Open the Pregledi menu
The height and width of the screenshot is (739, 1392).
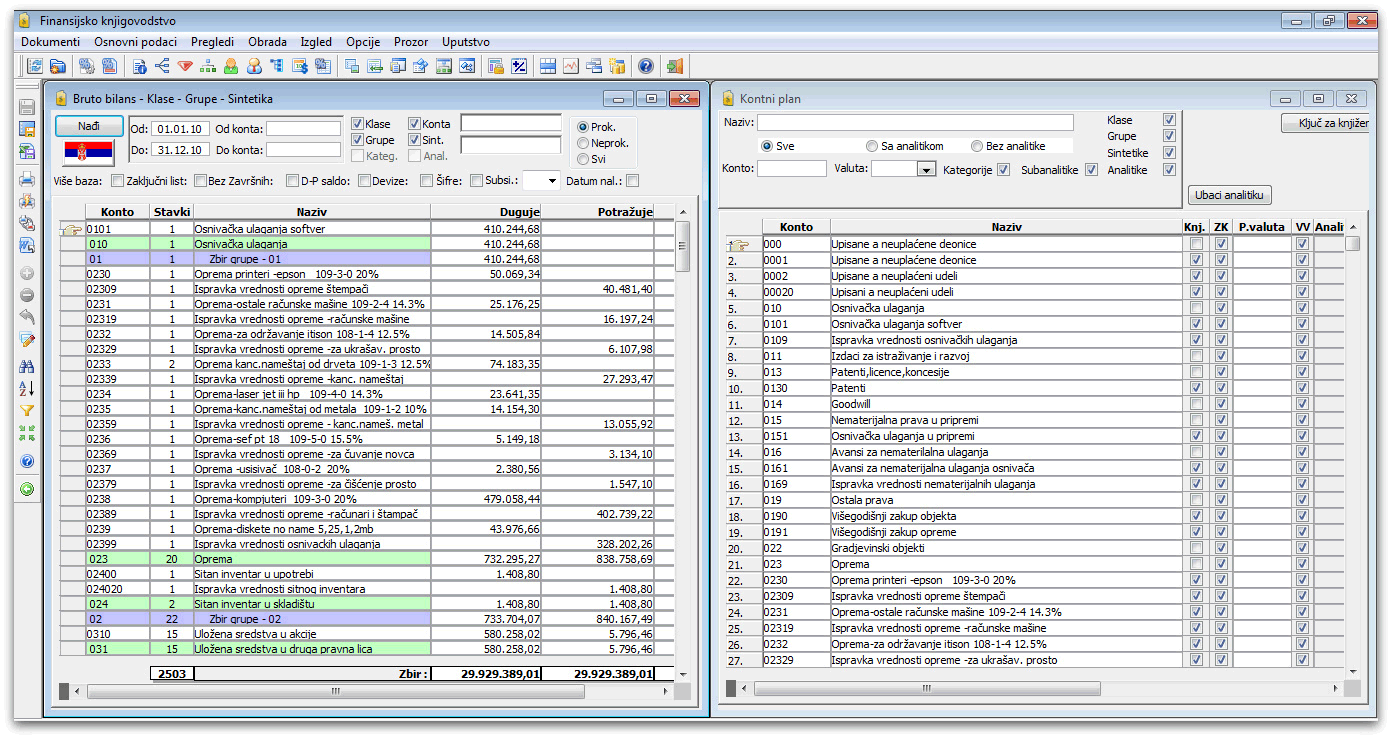(211, 42)
